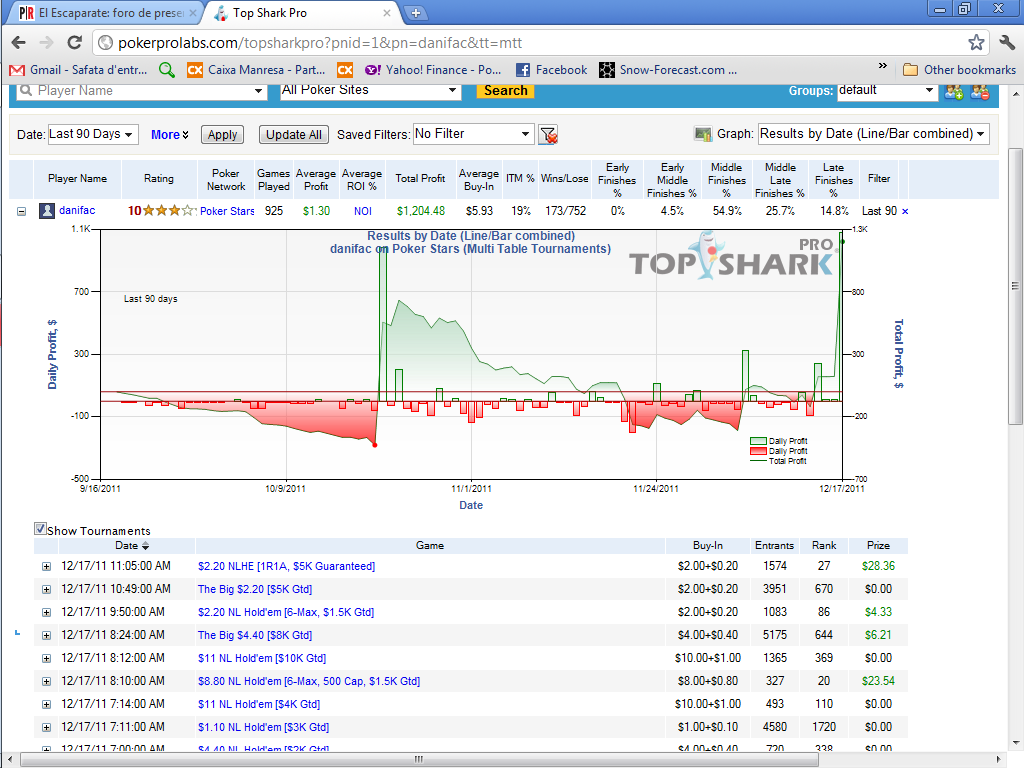Open the Gmail bookmark
This screenshot has width=1024, height=768.
point(78,70)
